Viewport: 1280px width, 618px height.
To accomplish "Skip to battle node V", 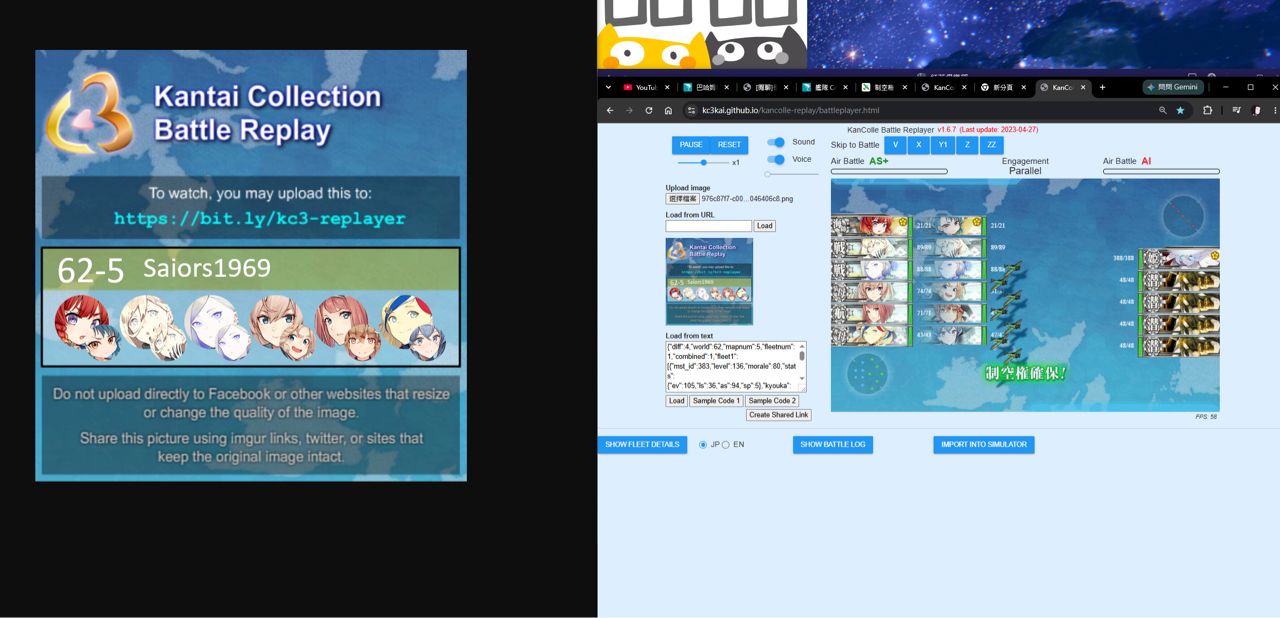I will point(896,145).
